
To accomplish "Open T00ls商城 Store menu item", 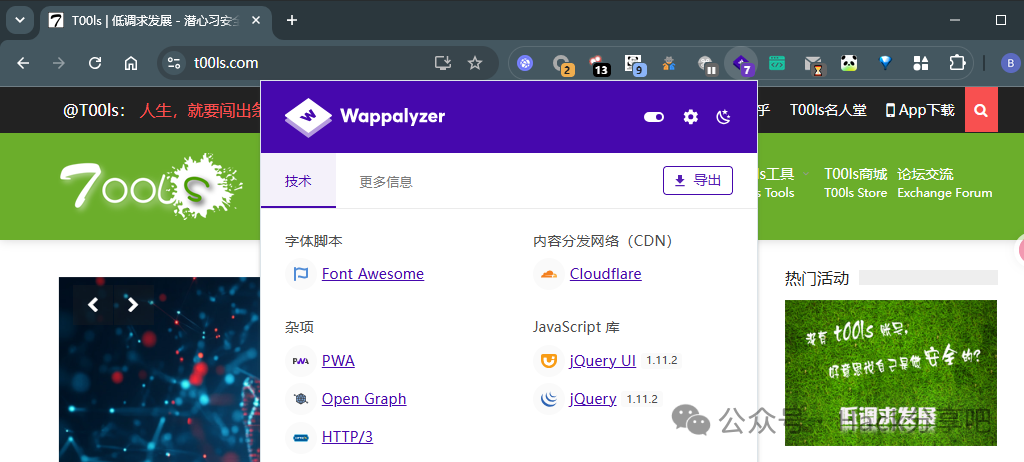I will 856,183.
